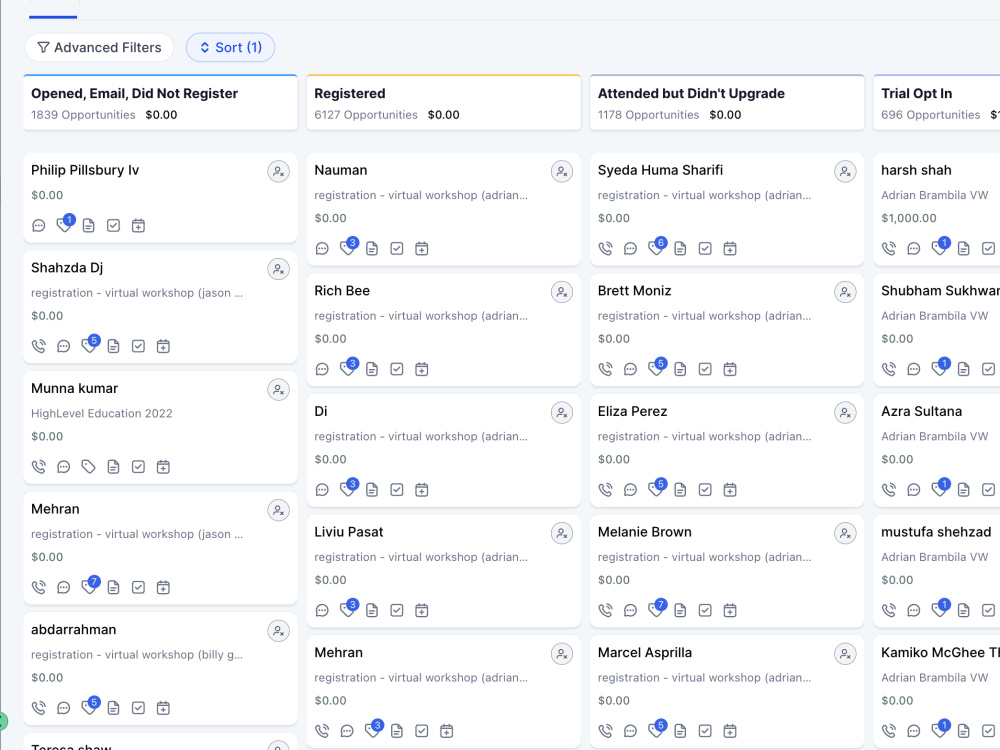Click the phone icon on Brett Moniz card
The height and width of the screenshot is (750, 1000).
605,369
